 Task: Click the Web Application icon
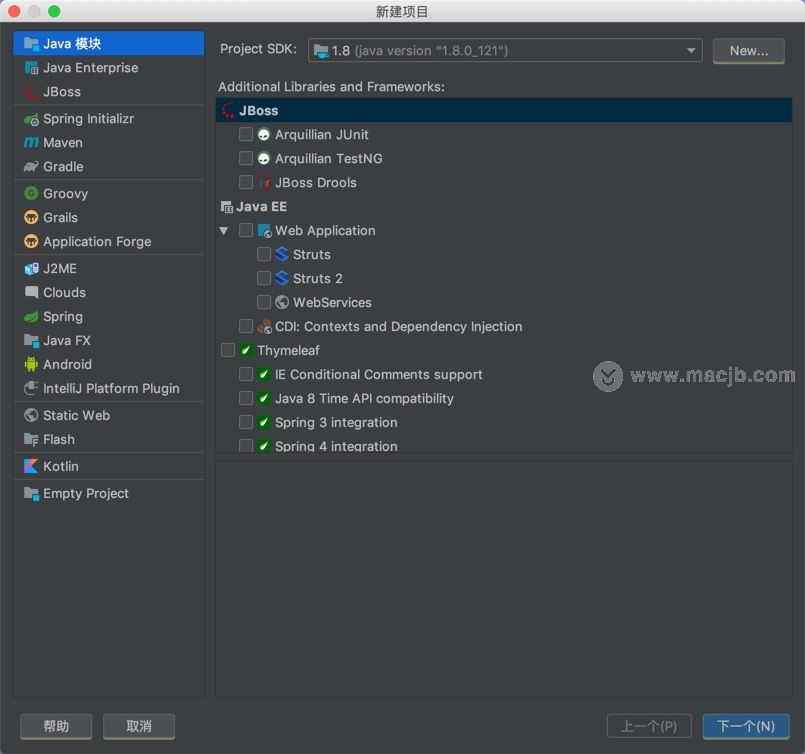(264, 230)
